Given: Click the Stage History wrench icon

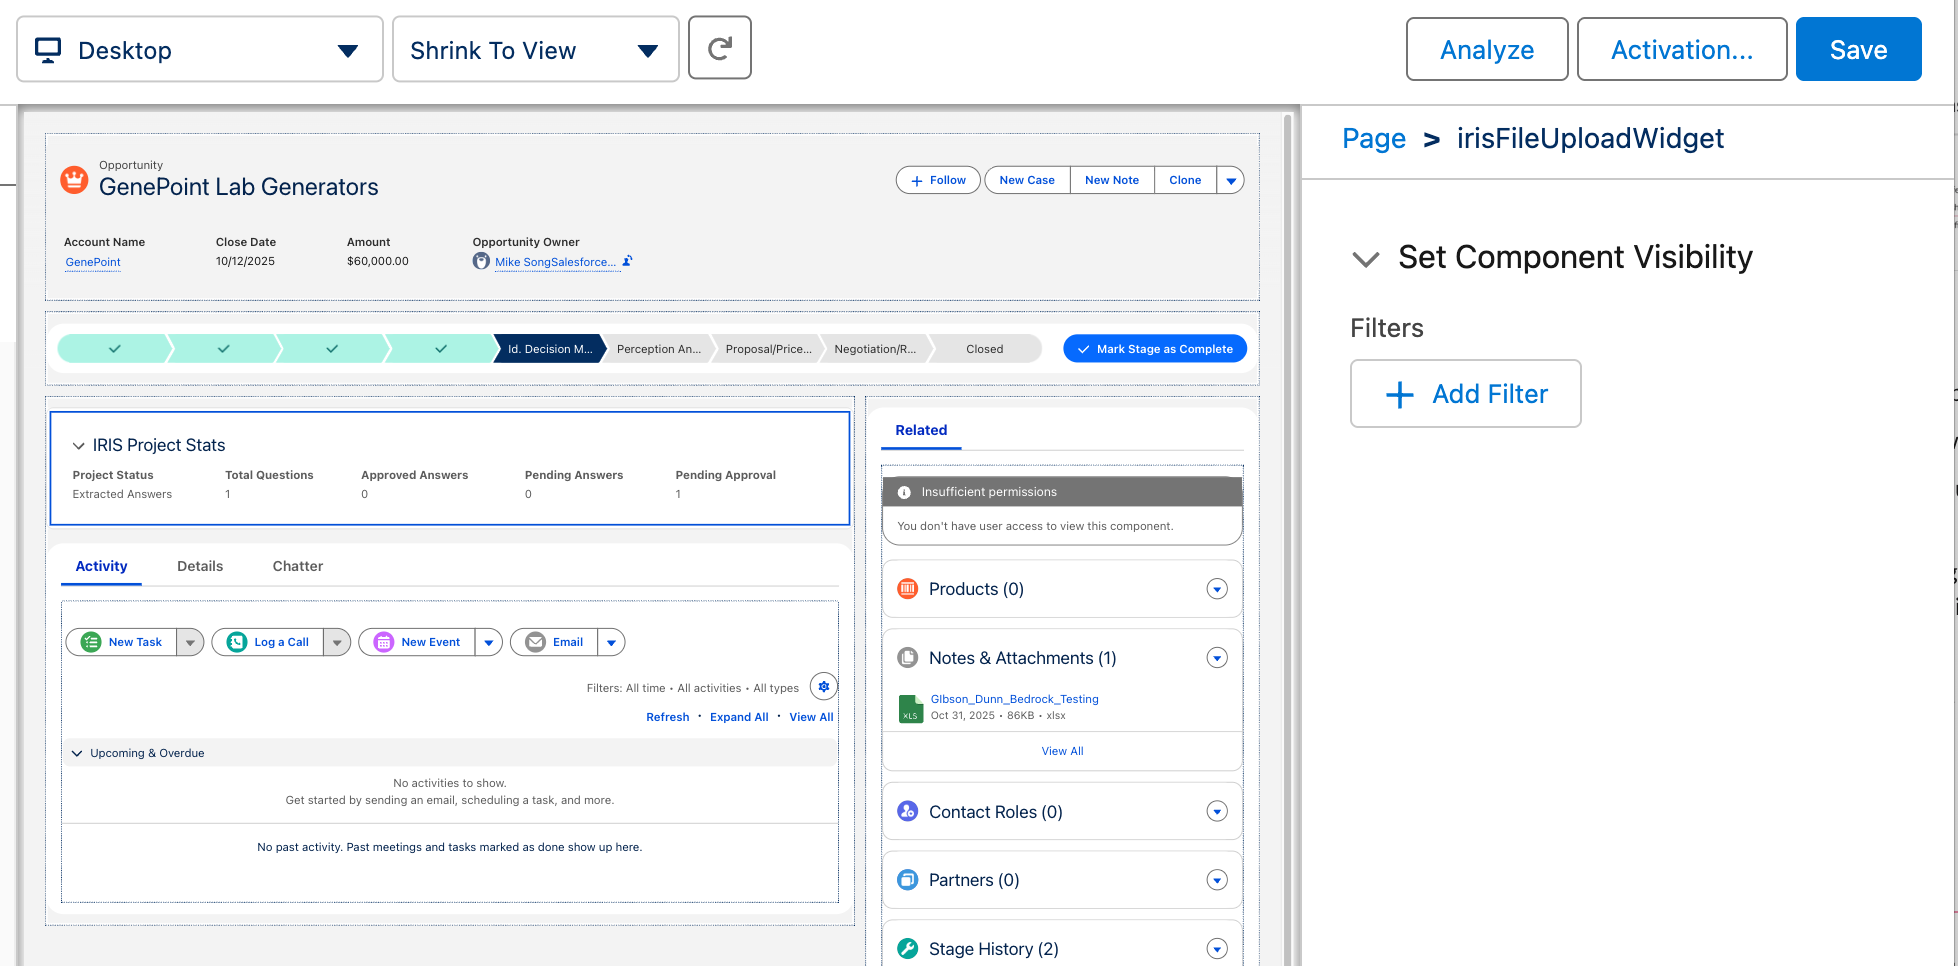Looking at the screenshot, I should [908, 949].
